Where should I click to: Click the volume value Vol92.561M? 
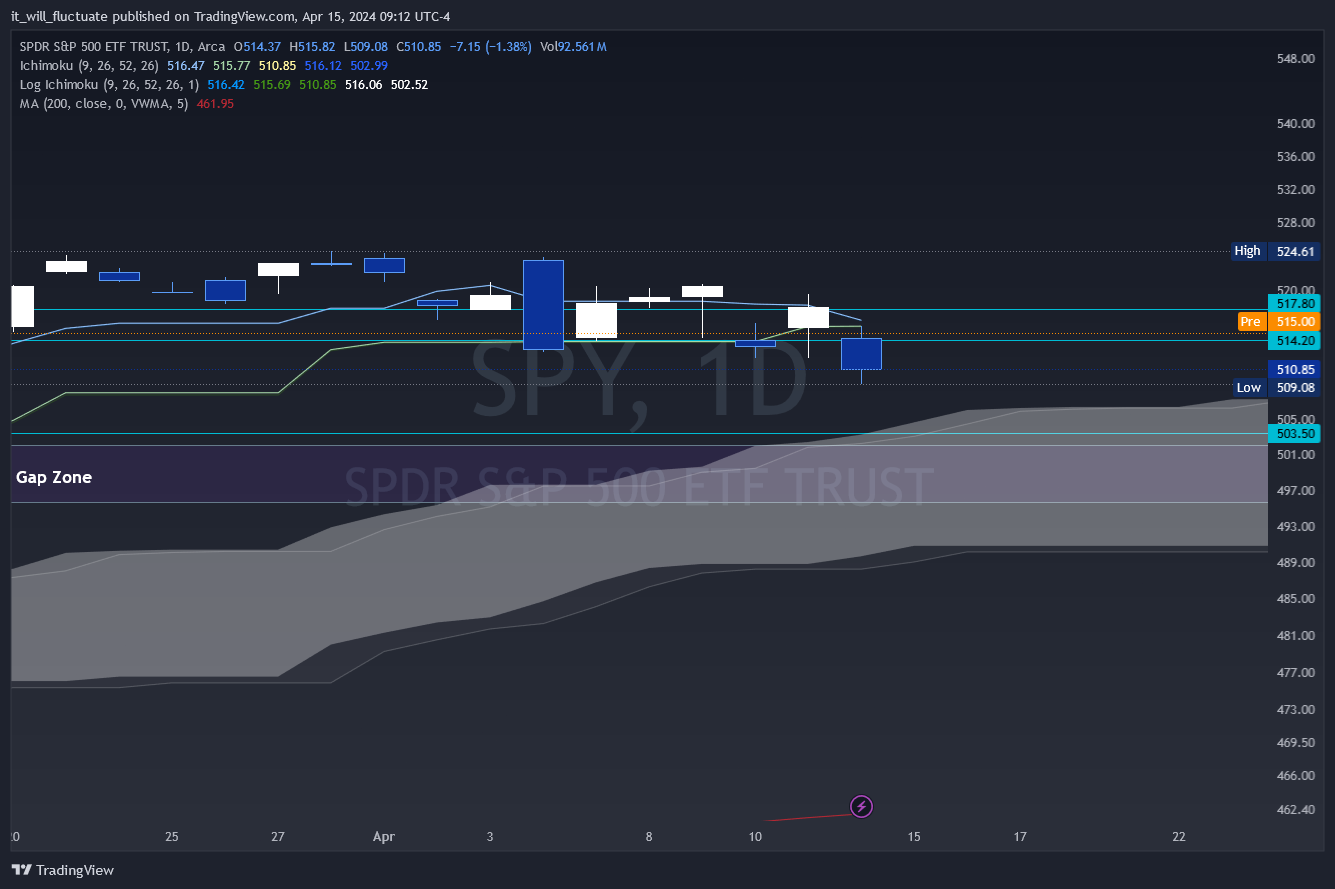573,47
